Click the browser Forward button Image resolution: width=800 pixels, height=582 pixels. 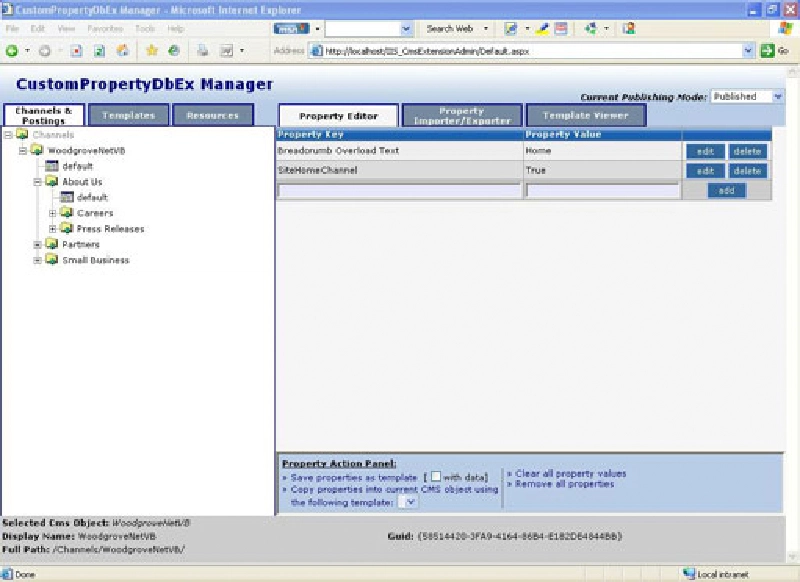(45, 50)
